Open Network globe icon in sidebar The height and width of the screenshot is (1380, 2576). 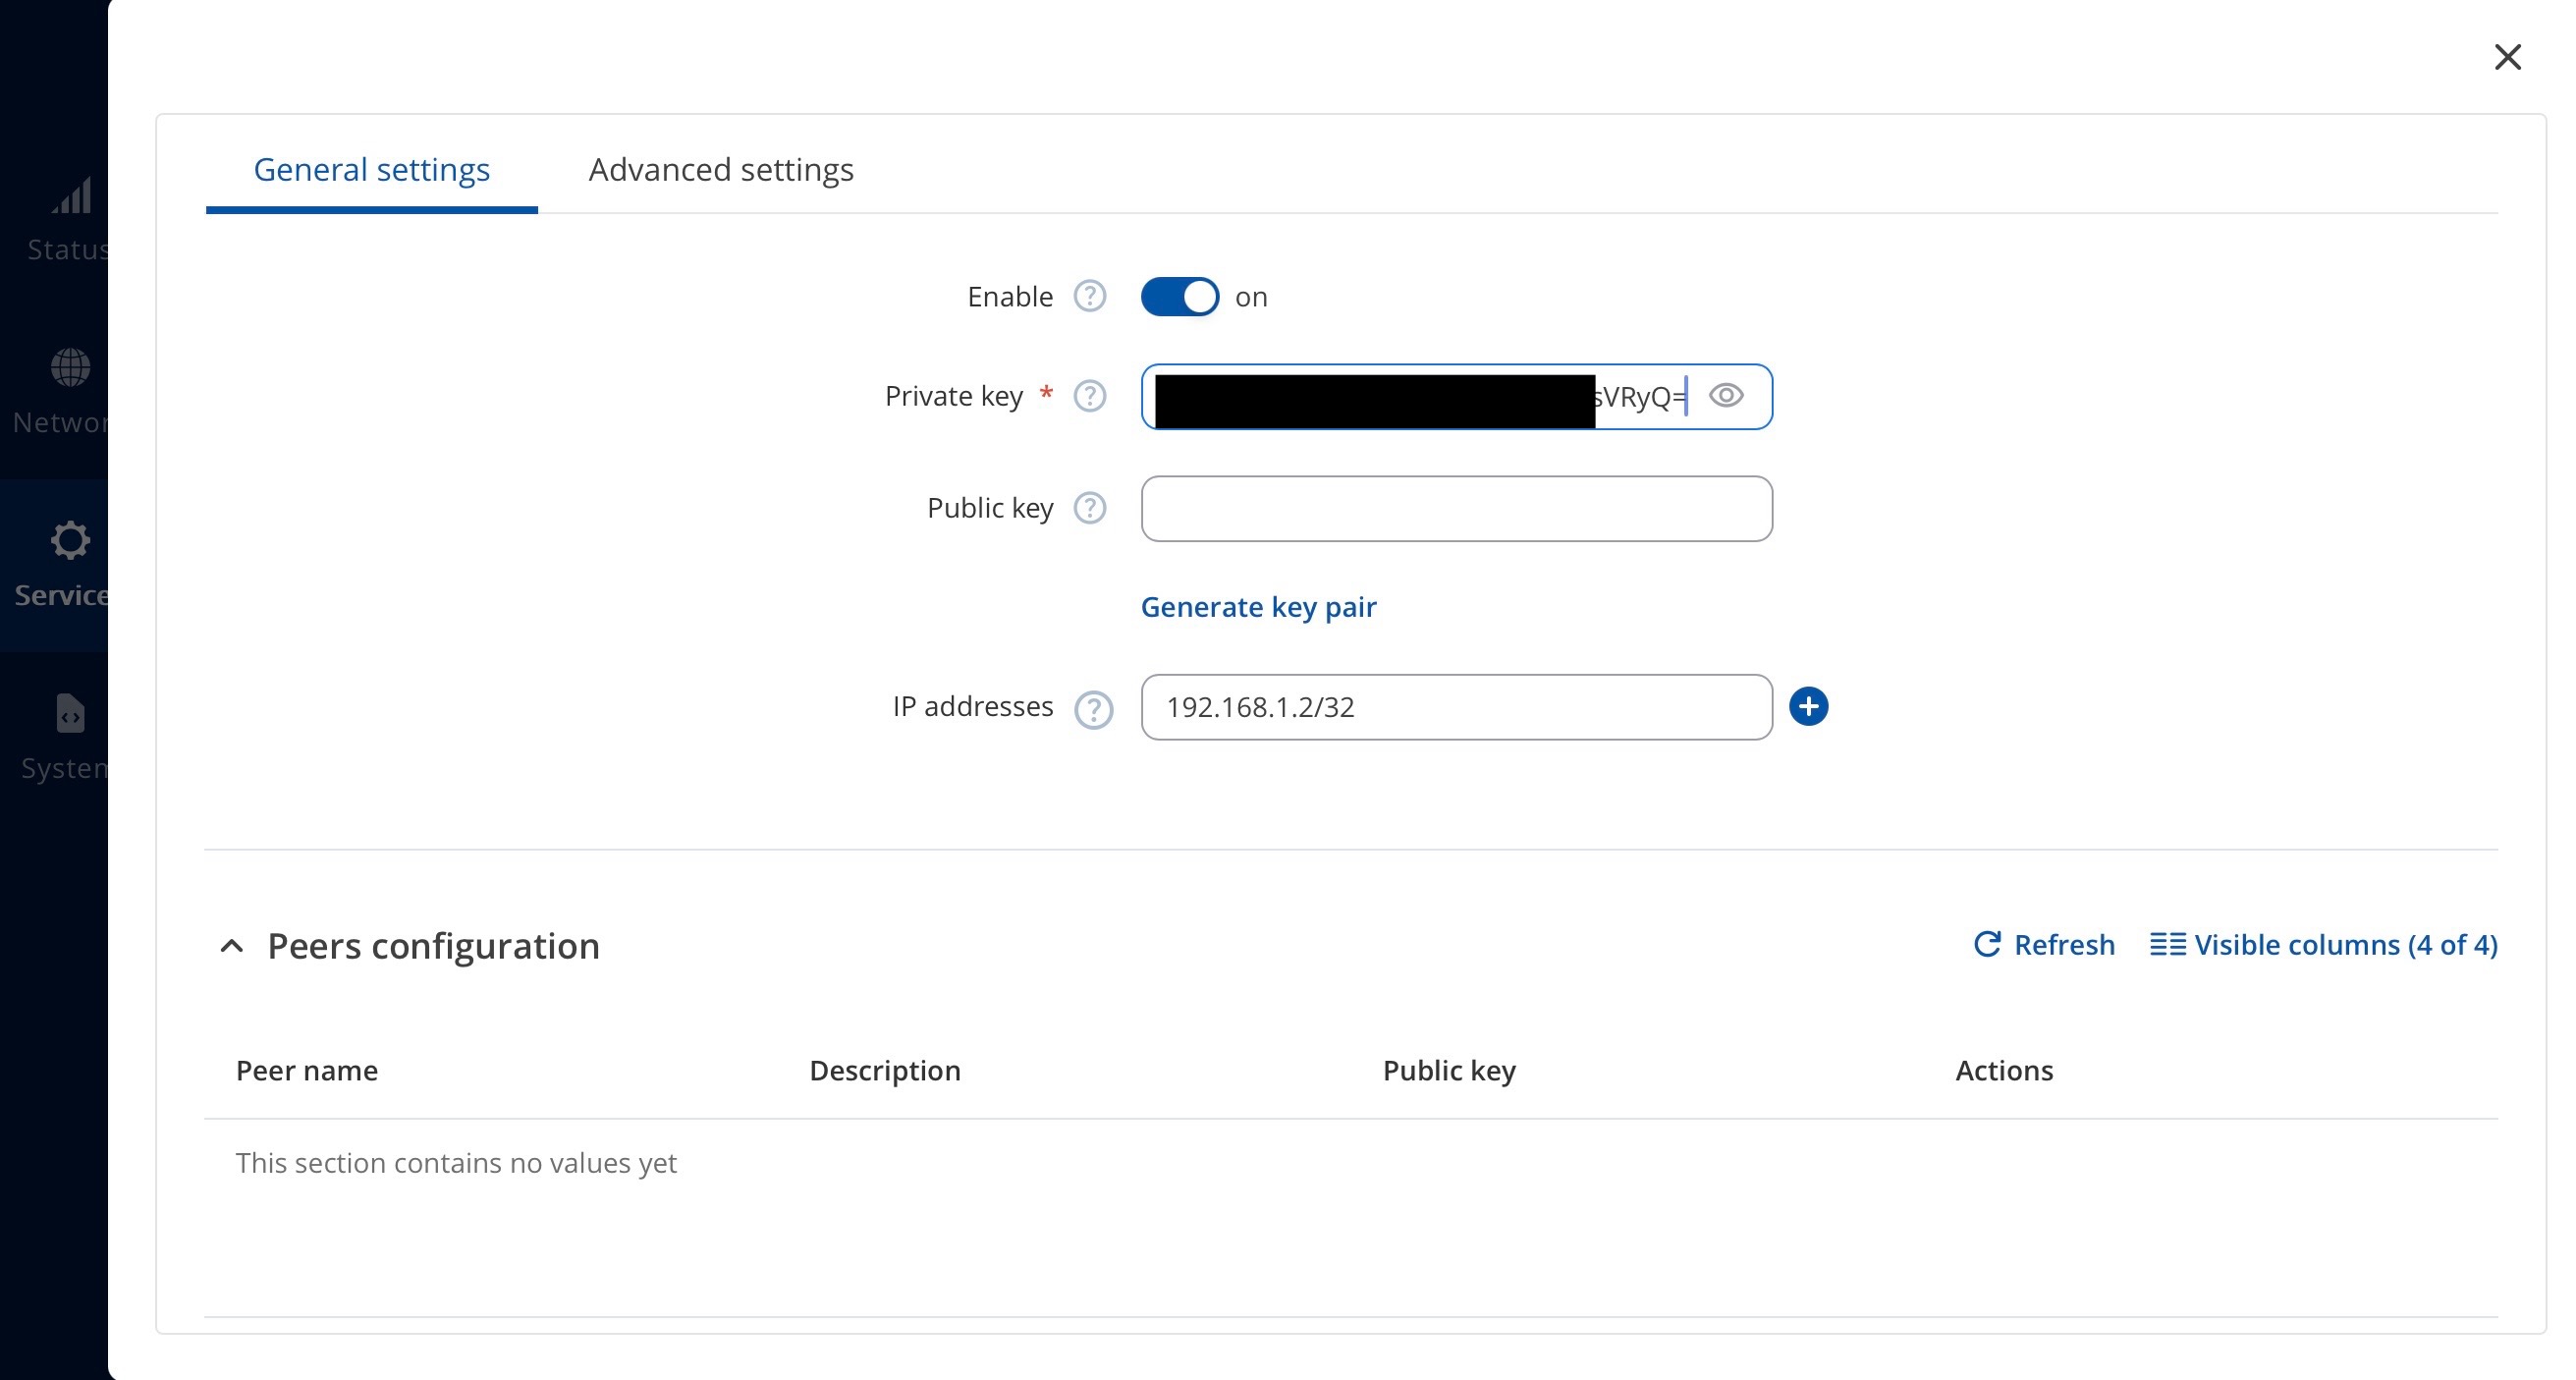point(69,368)
